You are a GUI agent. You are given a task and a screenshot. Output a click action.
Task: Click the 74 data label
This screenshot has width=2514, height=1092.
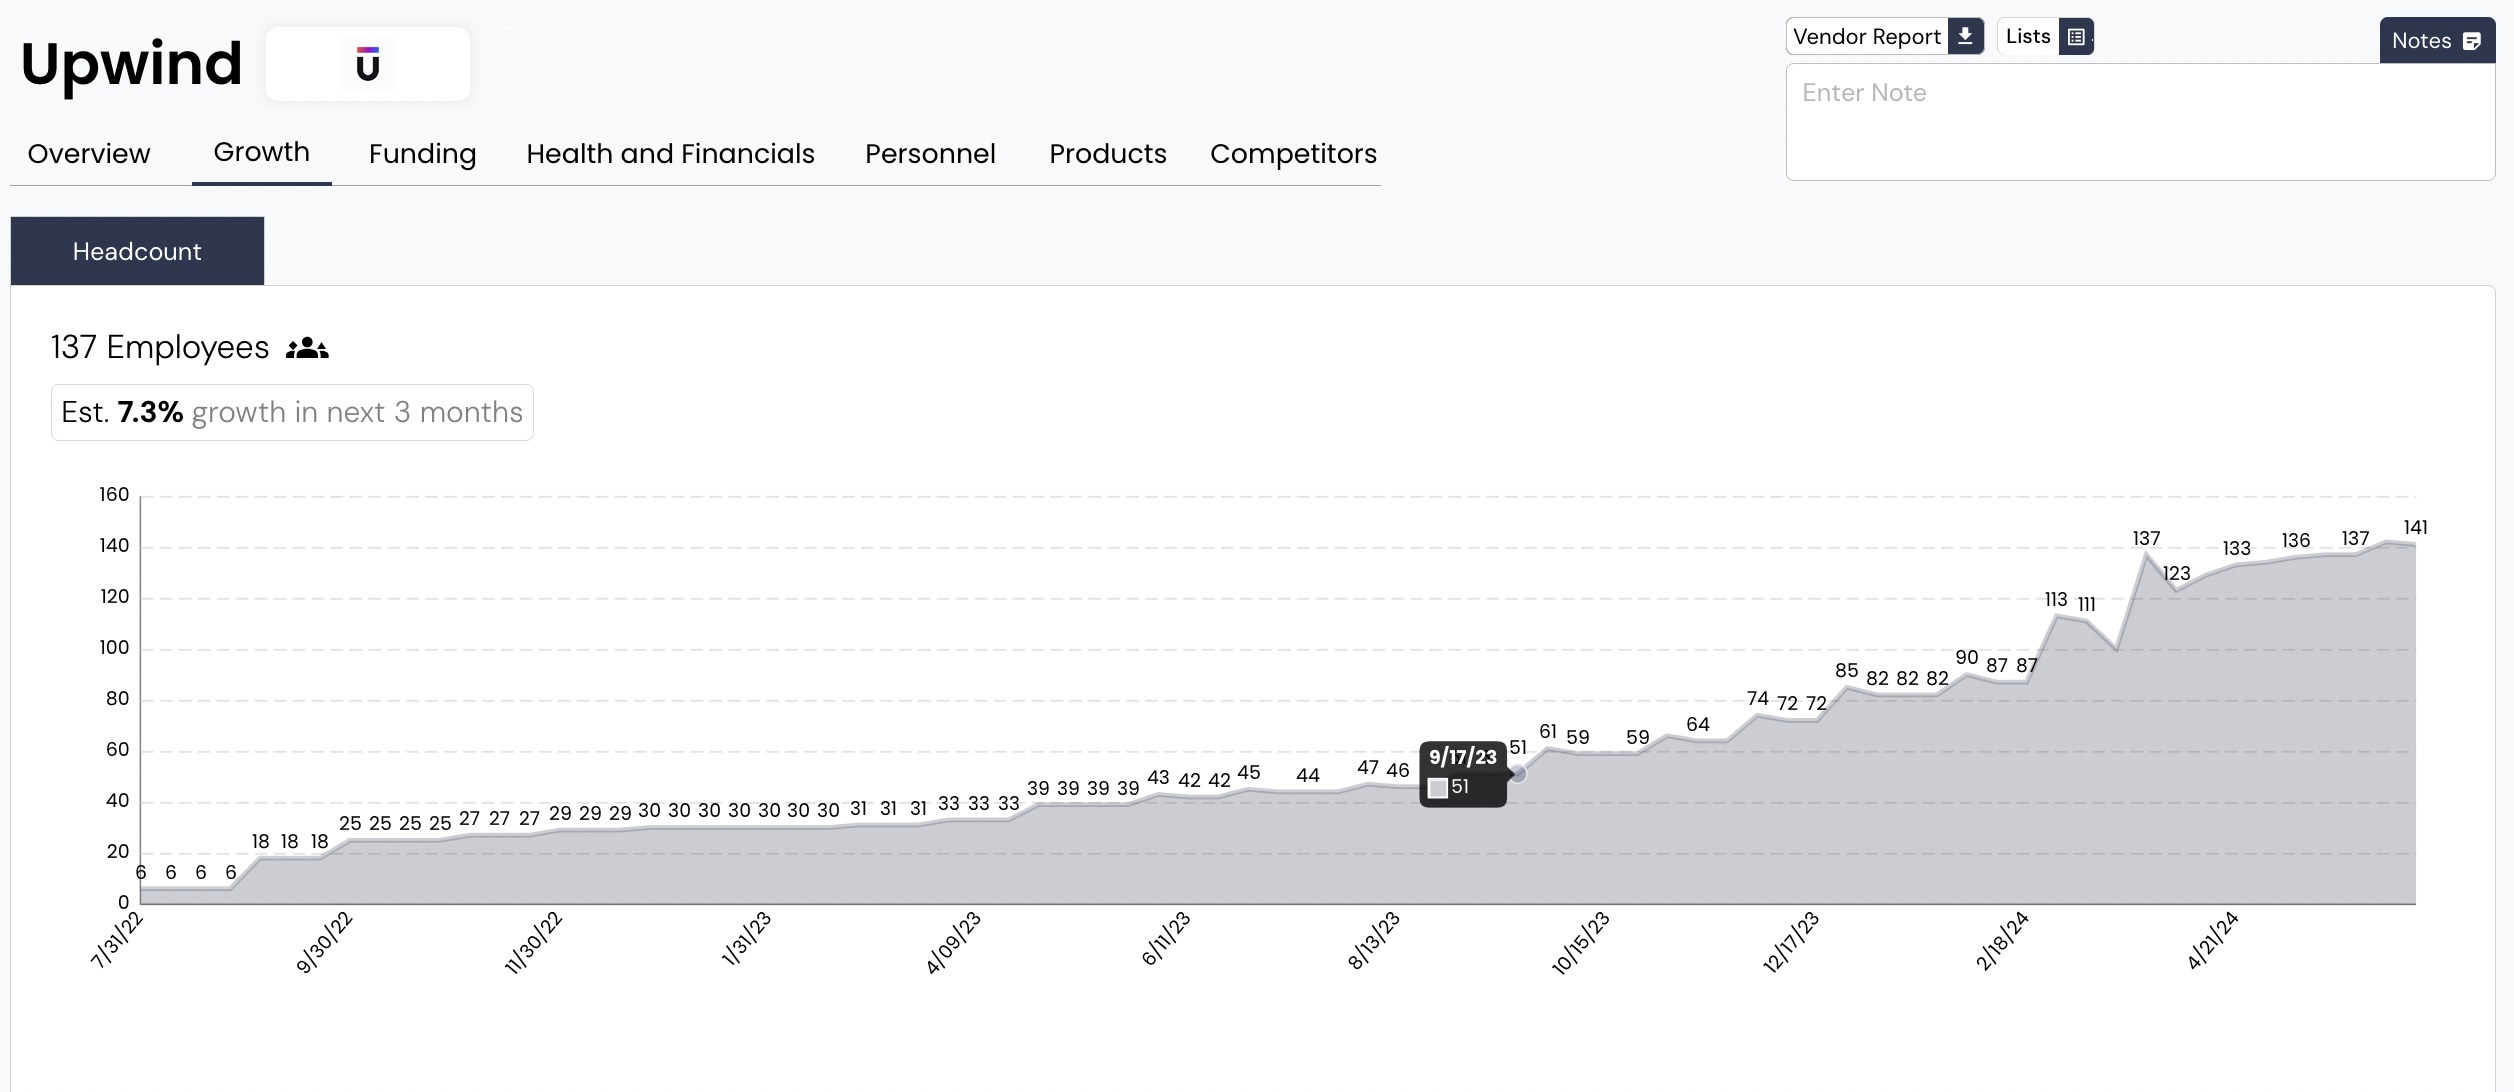[x=1757, y=698]
